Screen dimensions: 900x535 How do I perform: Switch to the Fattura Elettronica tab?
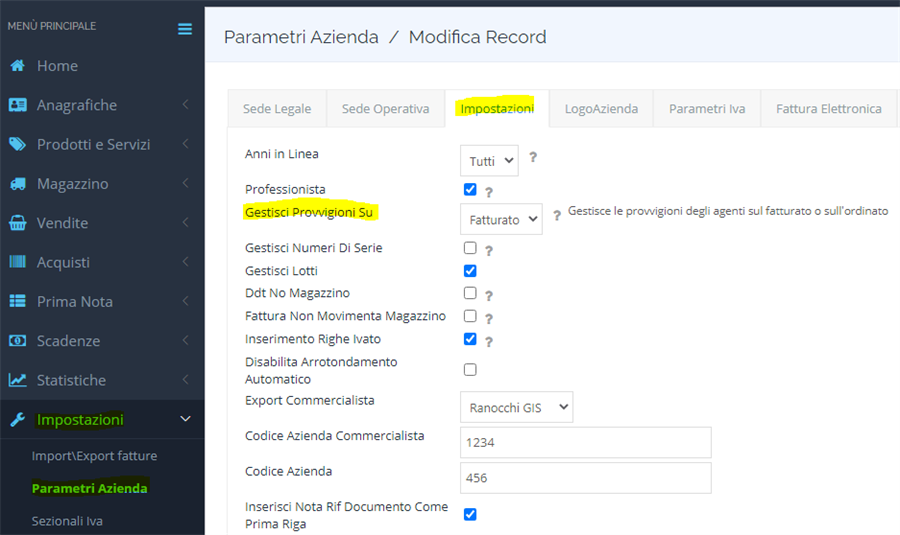[x=828, y=108]
